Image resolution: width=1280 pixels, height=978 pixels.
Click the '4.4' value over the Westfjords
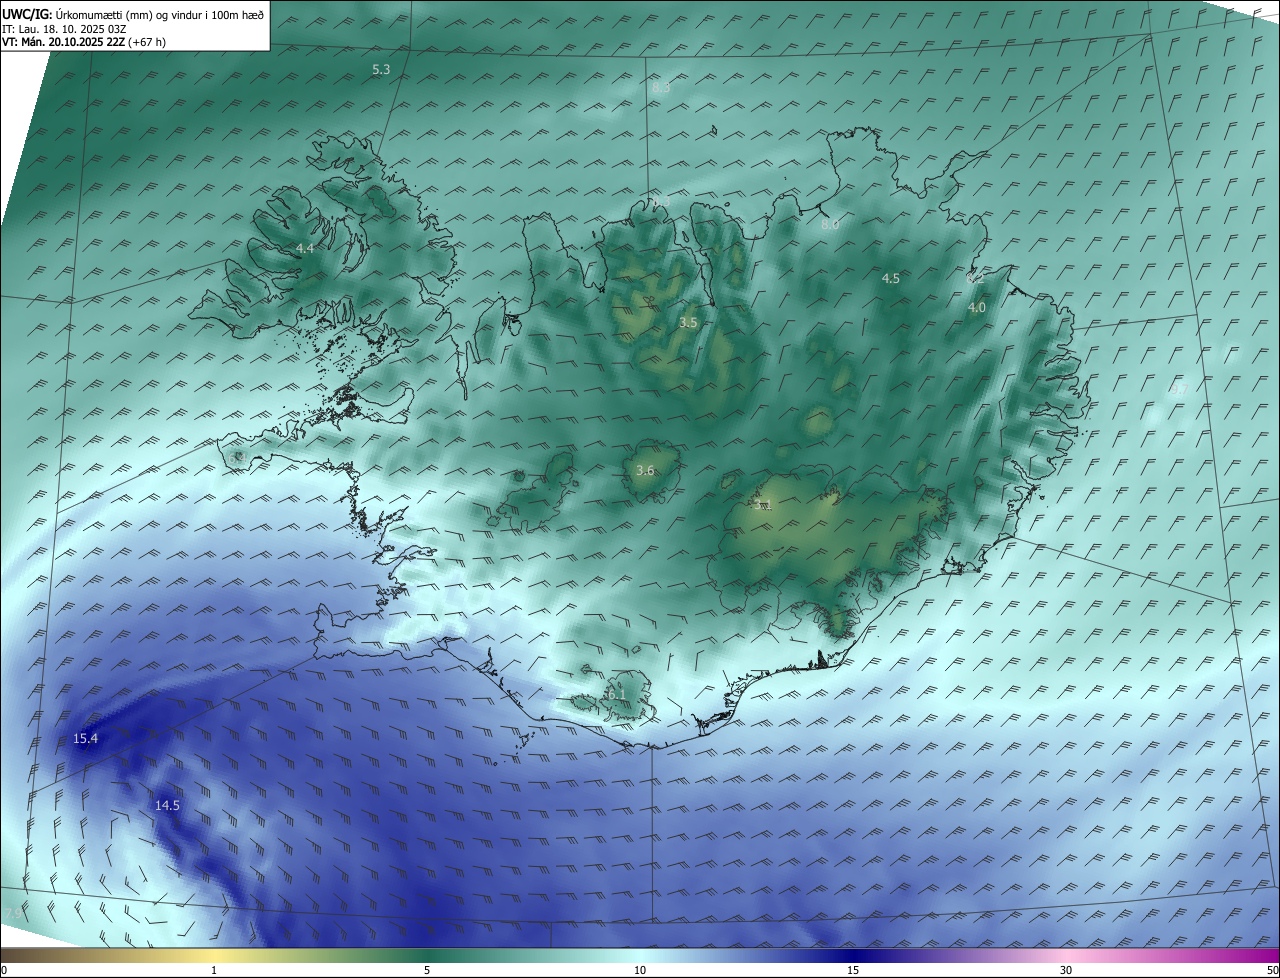pyautogui.click(x=305, y=248)
